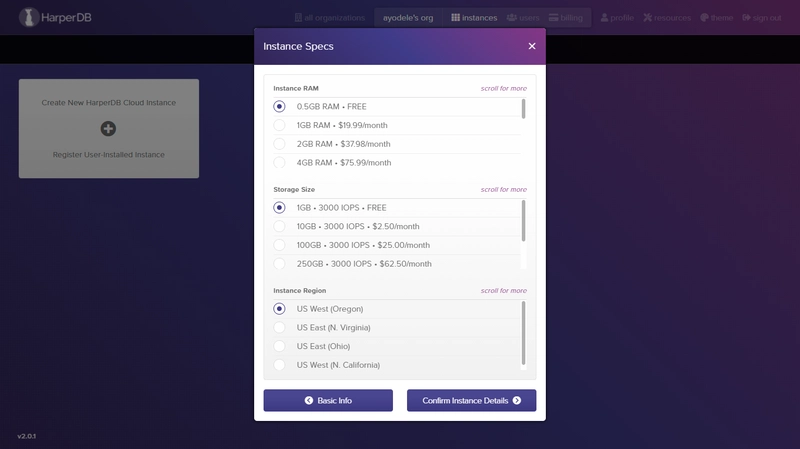This screenshot has height=449, width=800.
Task: Click the Instance RAM list scrollbar
Action: (523, 109)
